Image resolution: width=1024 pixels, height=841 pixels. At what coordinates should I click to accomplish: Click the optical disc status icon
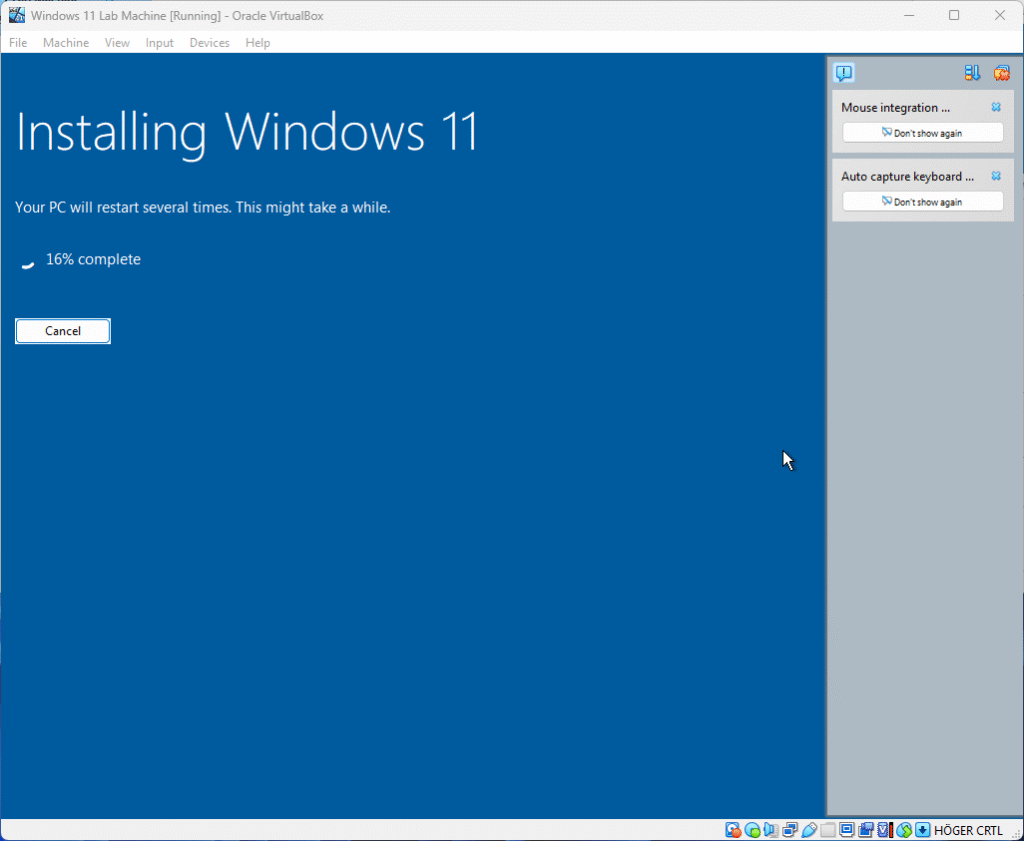click(x=752, y=830)
